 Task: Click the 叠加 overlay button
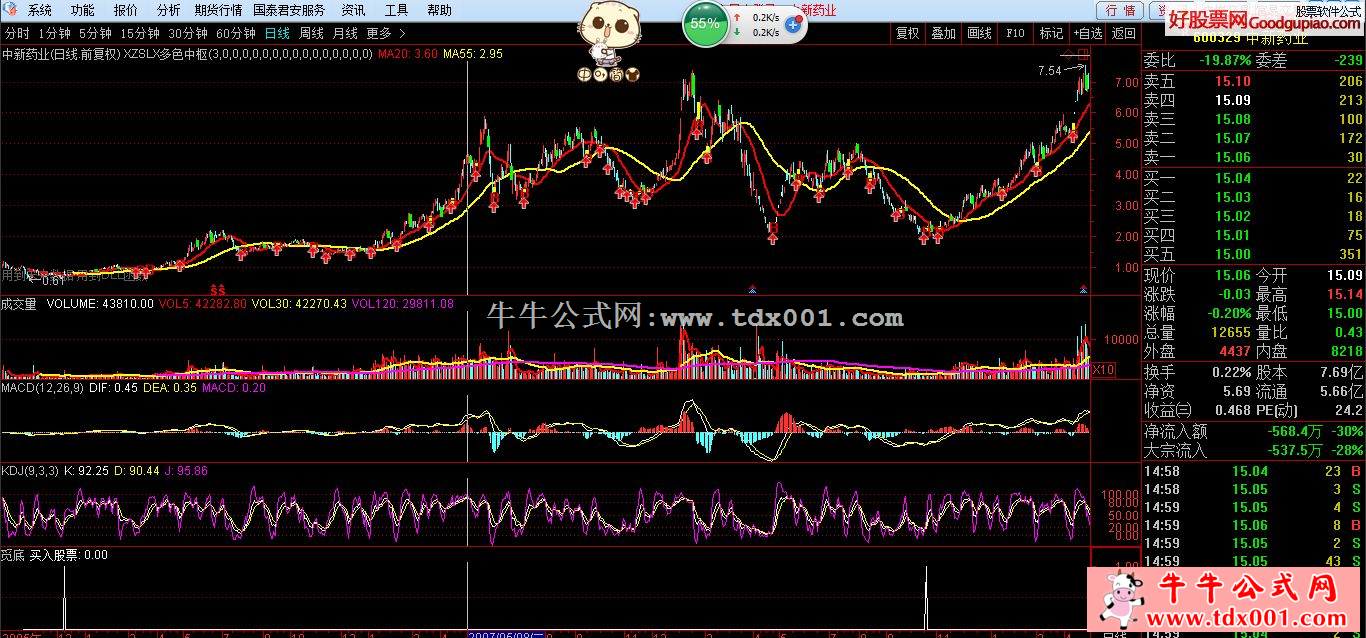(943, 33)
